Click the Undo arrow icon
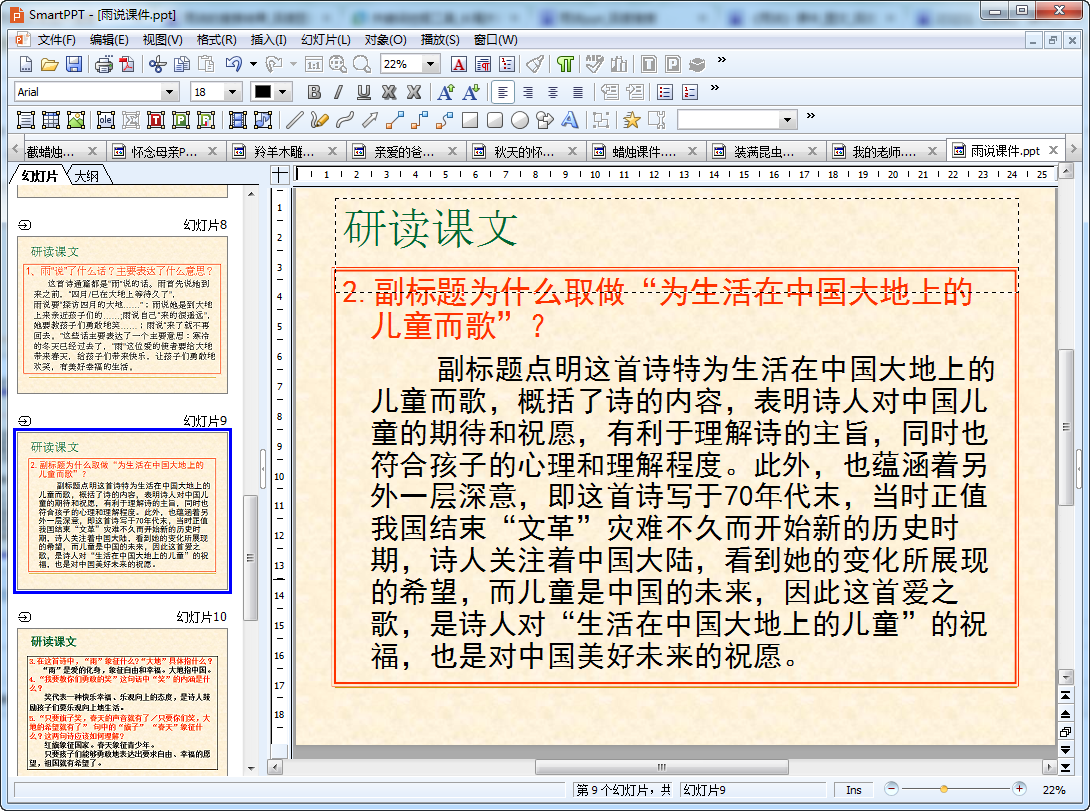The height and width of the screenshot is (811, 1090). [233, 64]
